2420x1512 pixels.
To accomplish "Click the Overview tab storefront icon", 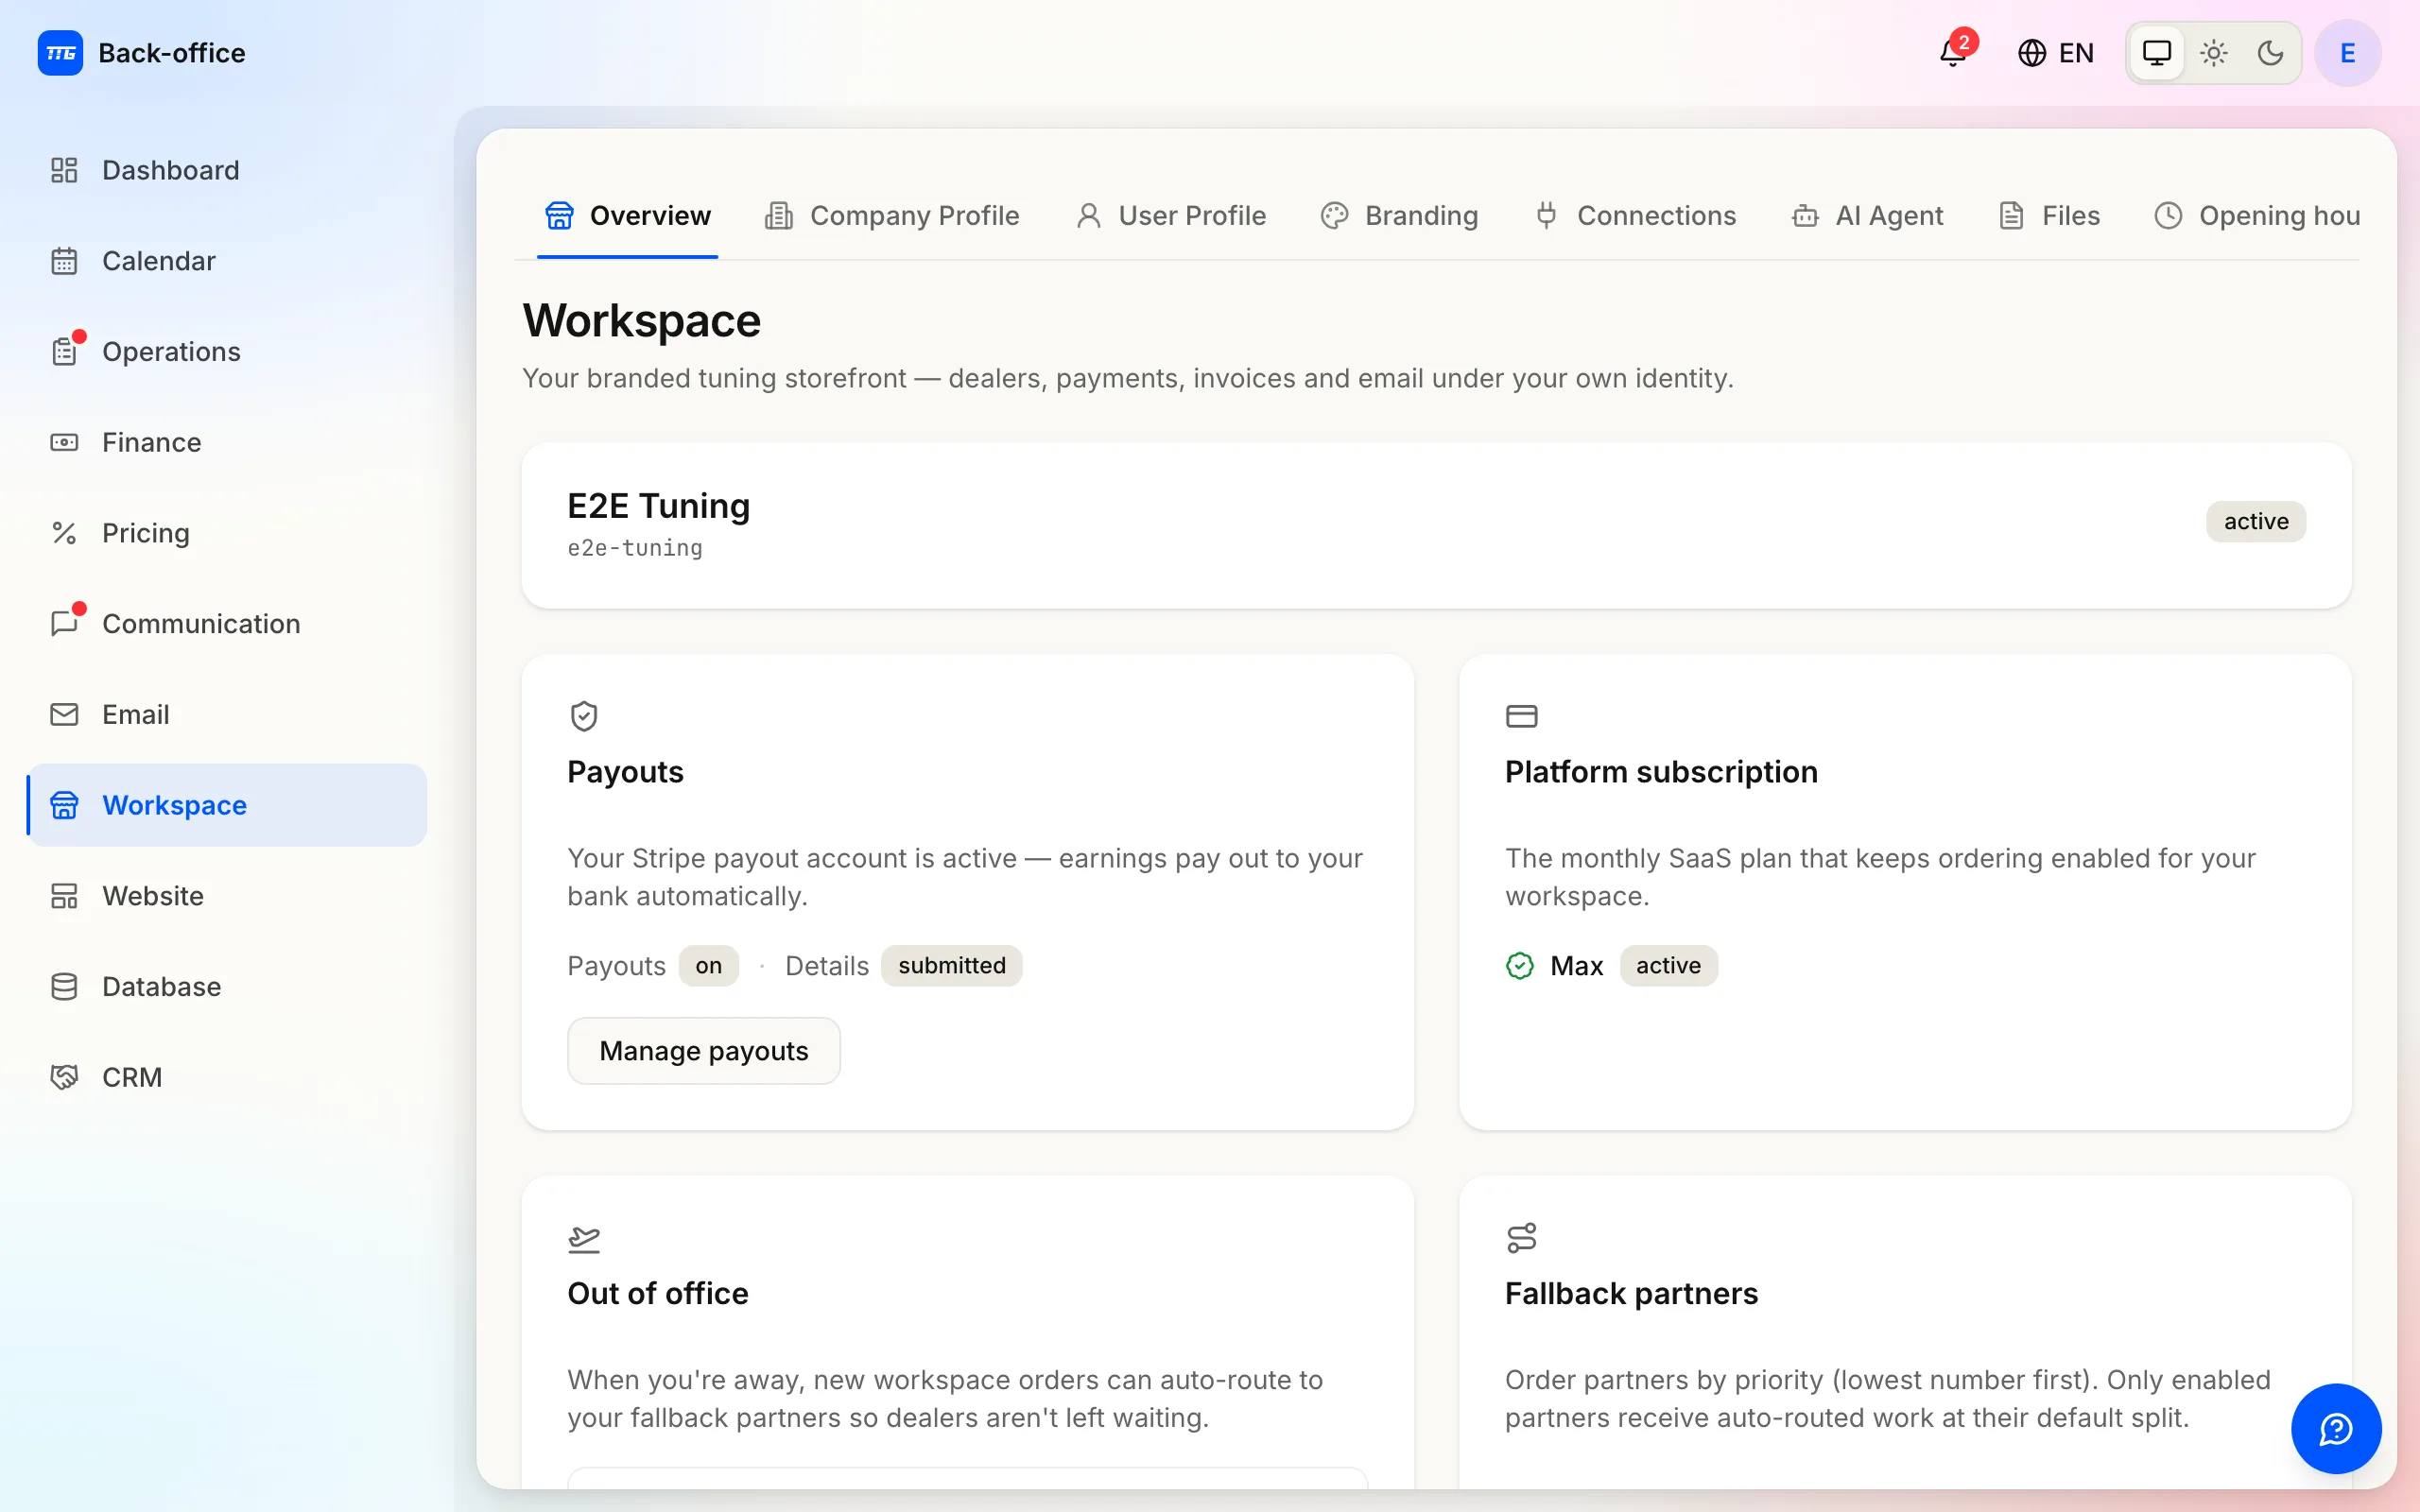I will [559, 216].
